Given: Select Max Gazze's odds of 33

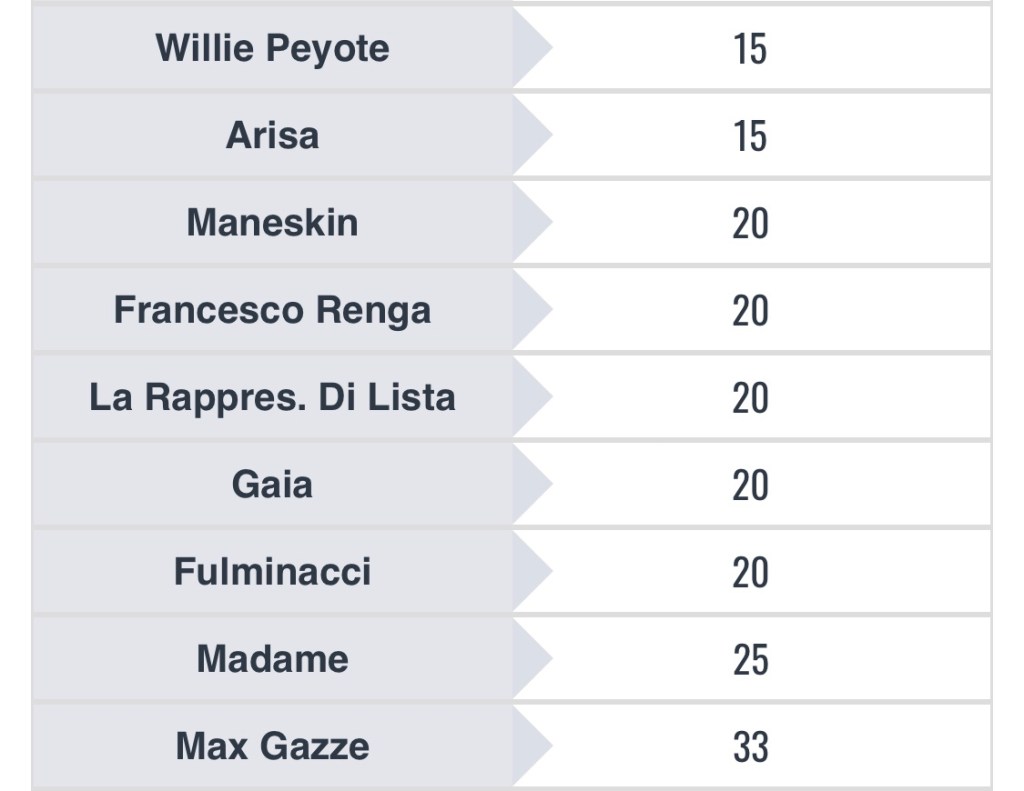Looking at the screenshot, I should (750, 746).
